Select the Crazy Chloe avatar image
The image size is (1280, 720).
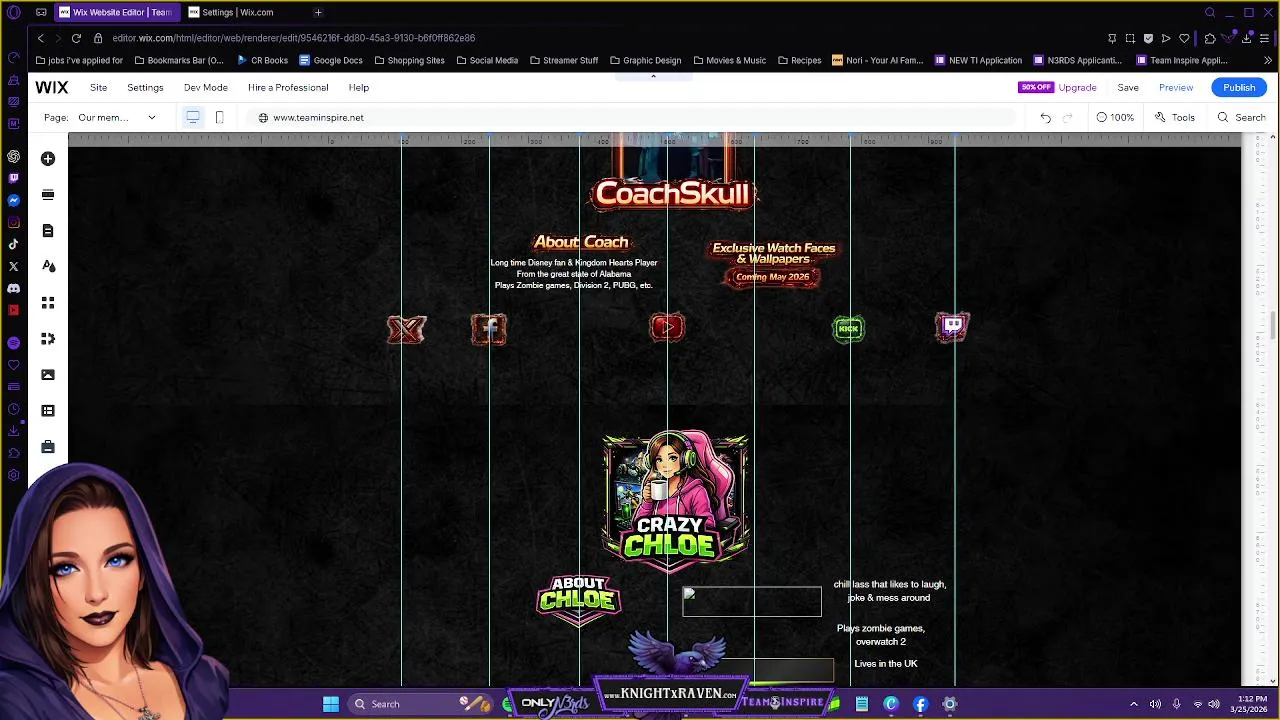[x=675, y=500]
